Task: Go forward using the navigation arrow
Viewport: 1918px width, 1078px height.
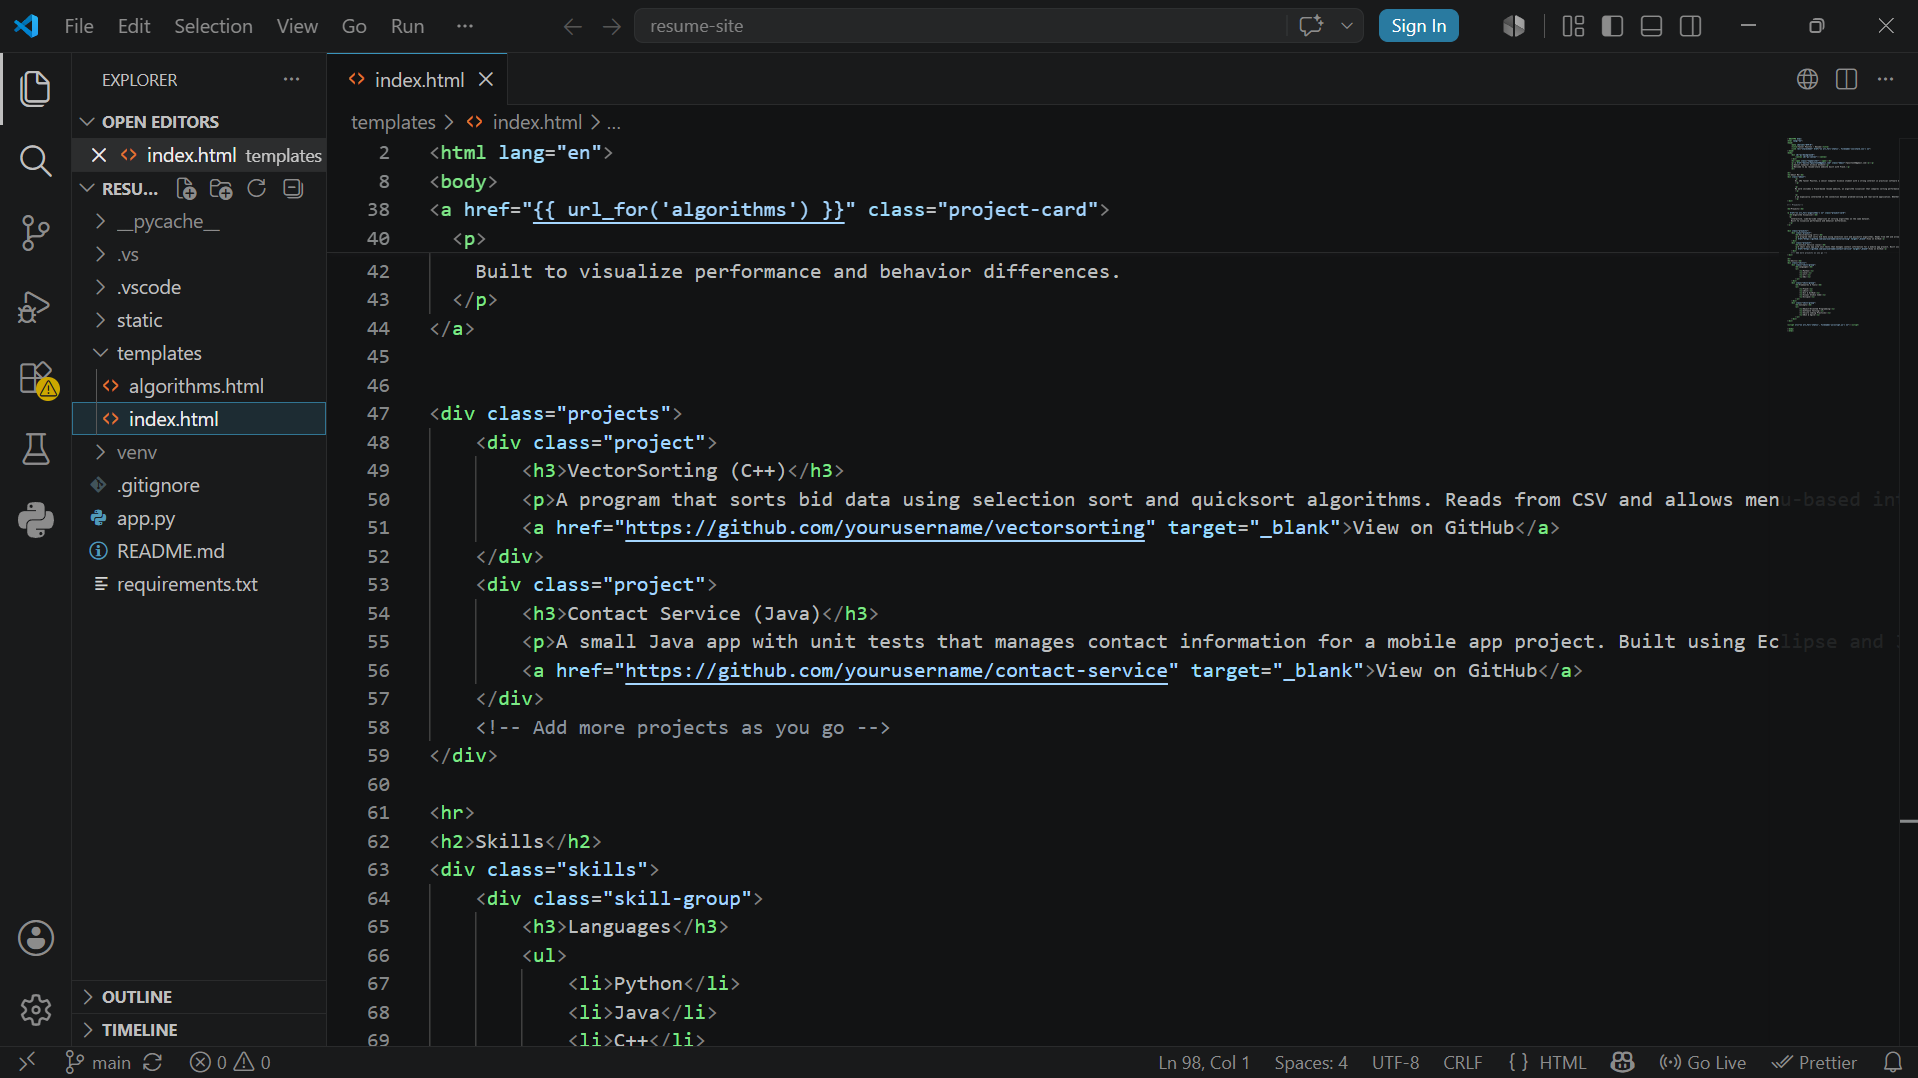Action: point(612,26)
